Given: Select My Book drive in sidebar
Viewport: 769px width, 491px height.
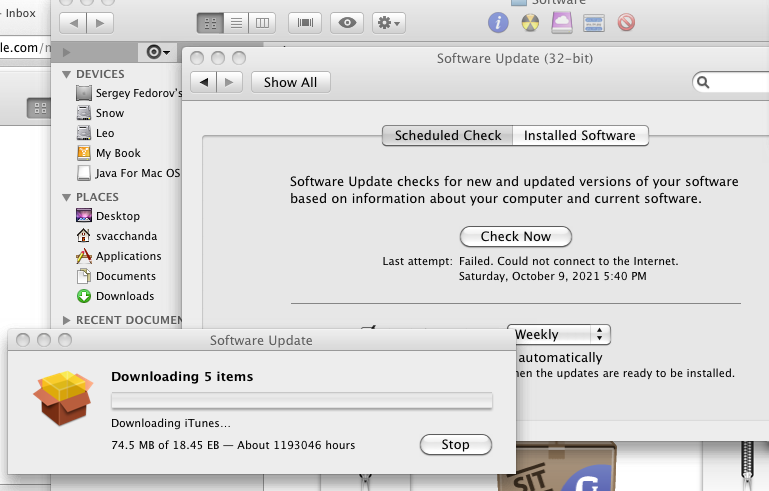Looking at the screenshot, I should tap(108, 153).
